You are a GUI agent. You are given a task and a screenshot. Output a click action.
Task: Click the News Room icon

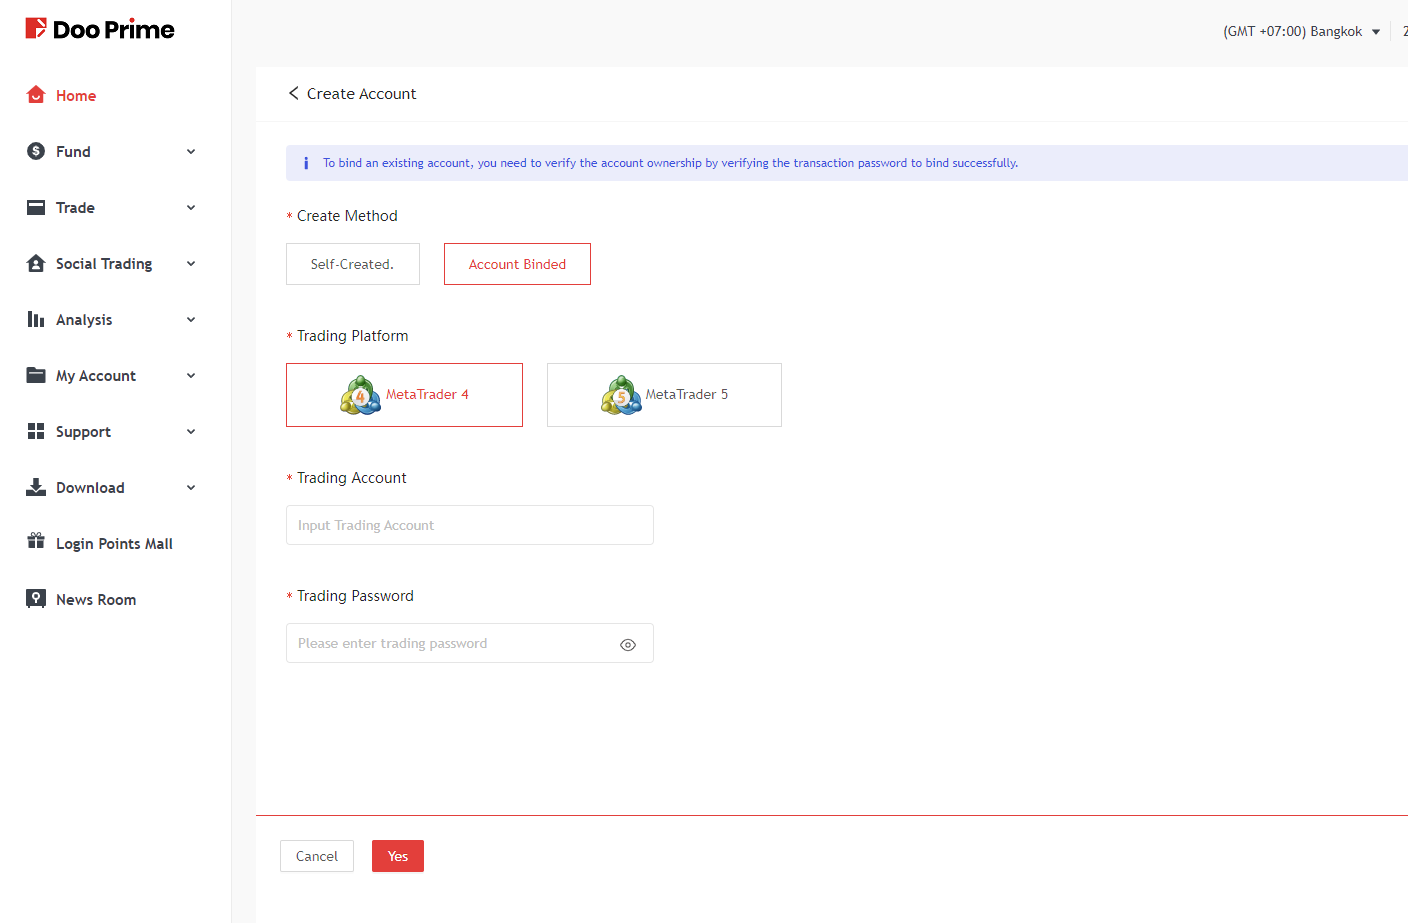pyautogui.click(x=36, y=599)
